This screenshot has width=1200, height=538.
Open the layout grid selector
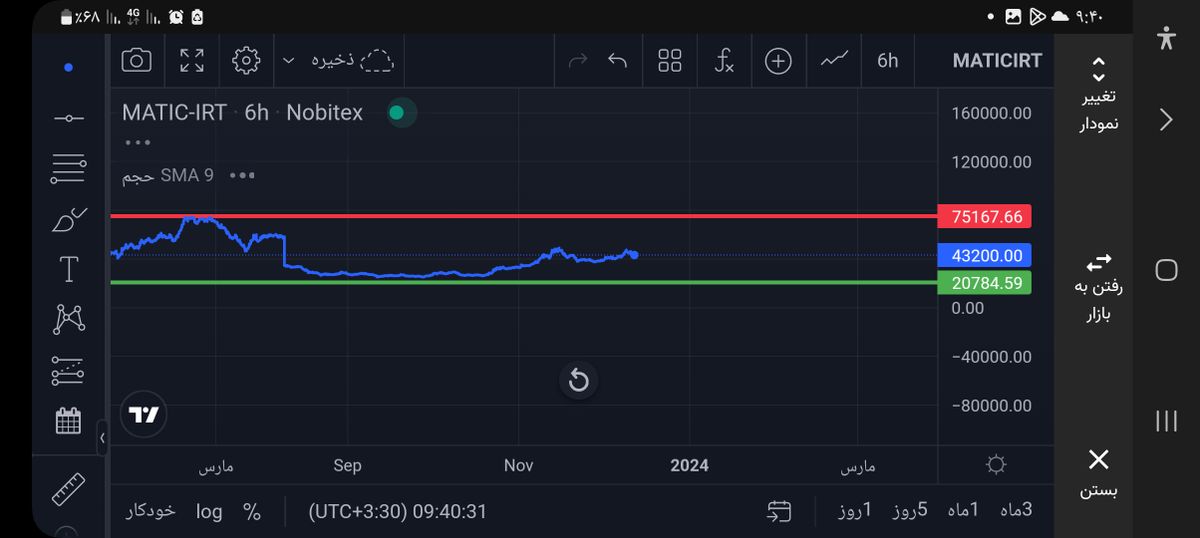(670, 60)
